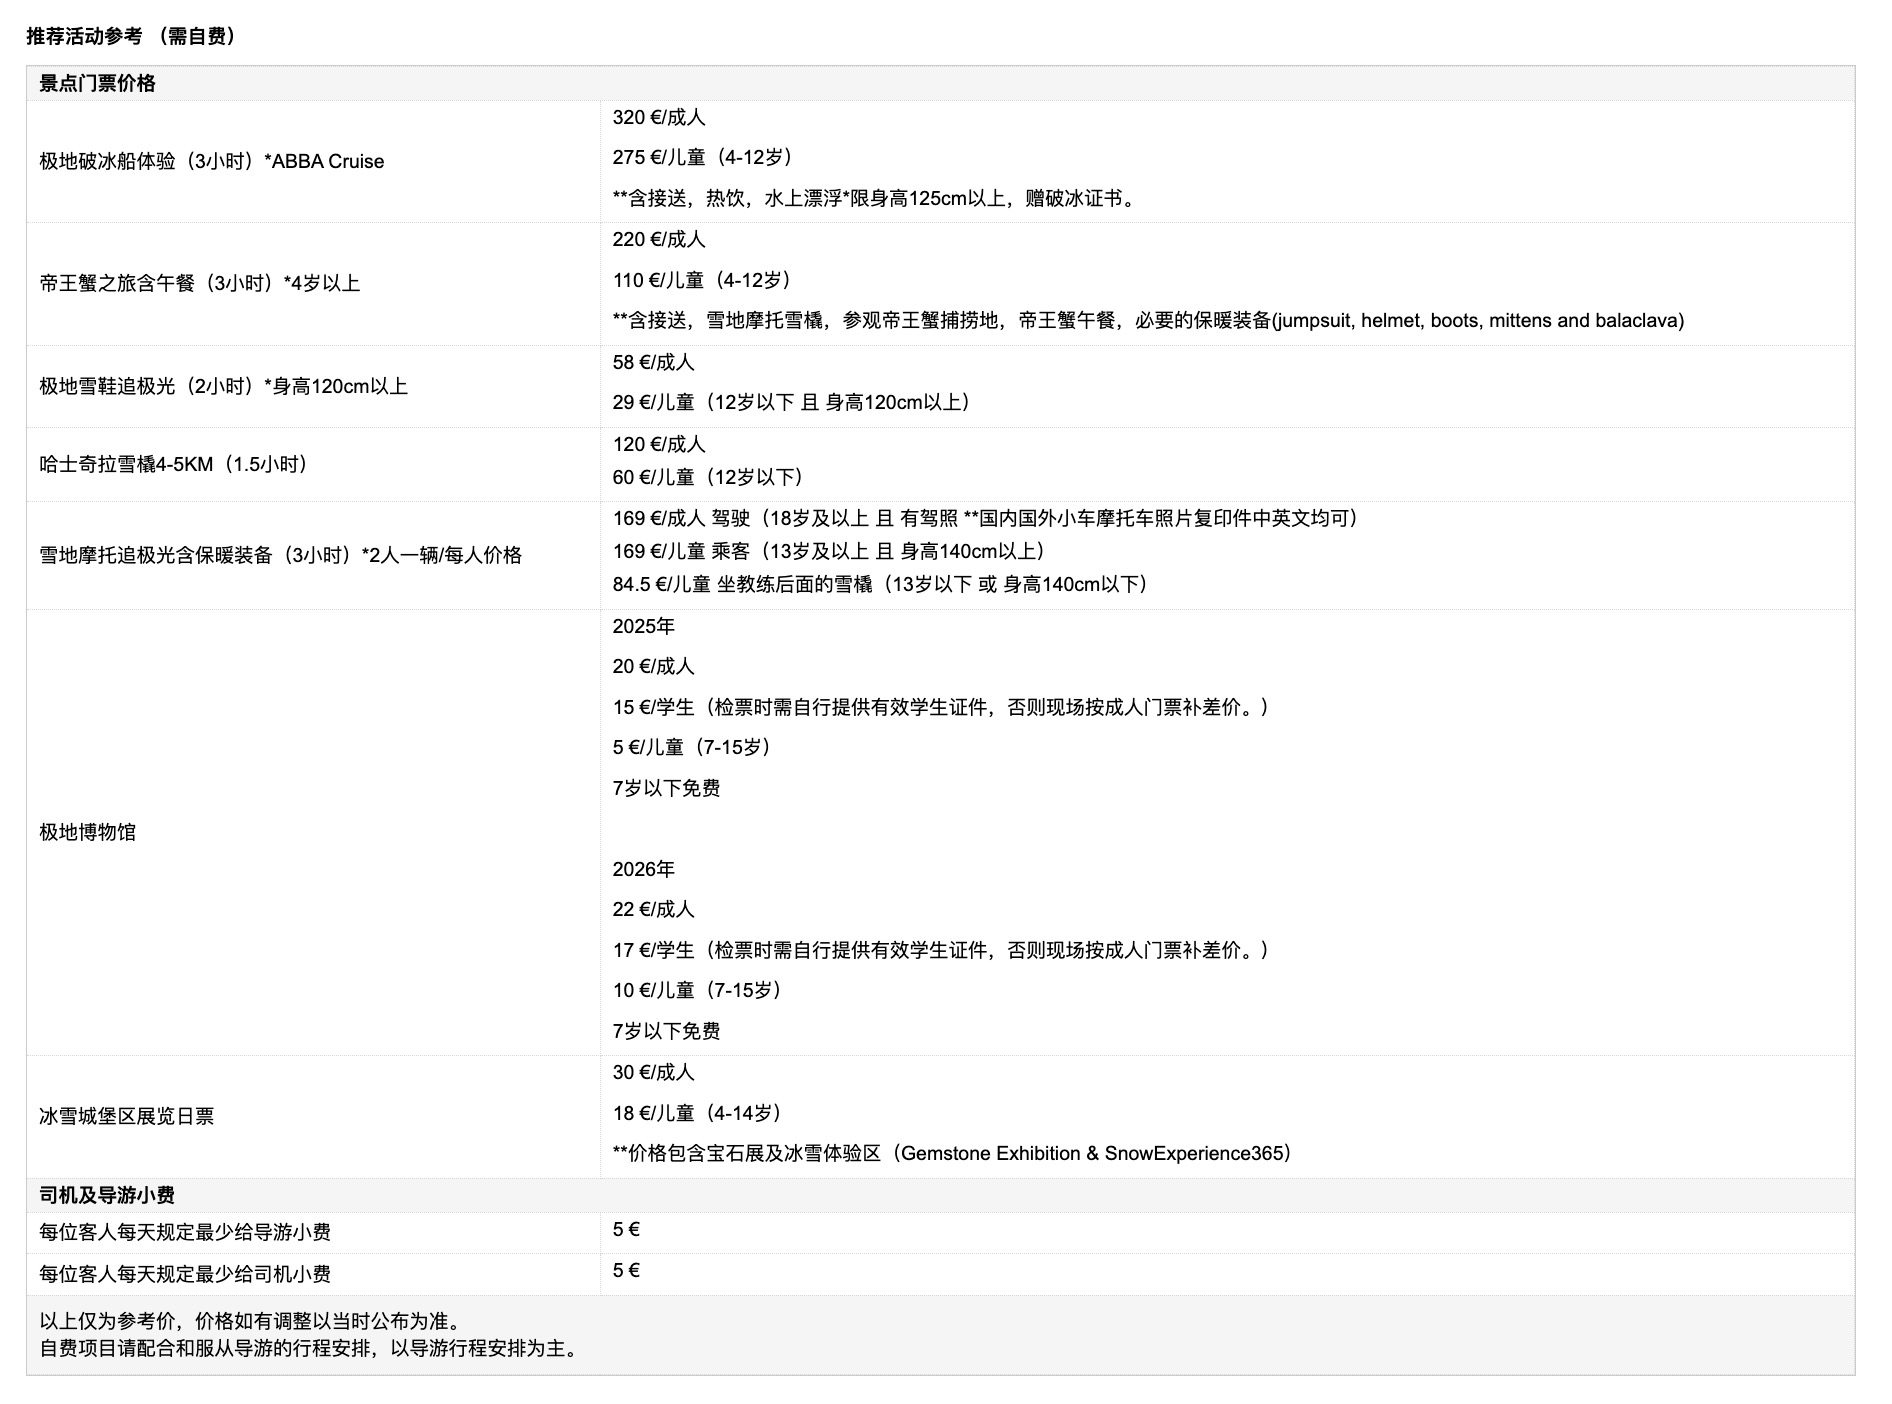Click the 推荐活动参考（需自费）heading

[x=132, y=37]
